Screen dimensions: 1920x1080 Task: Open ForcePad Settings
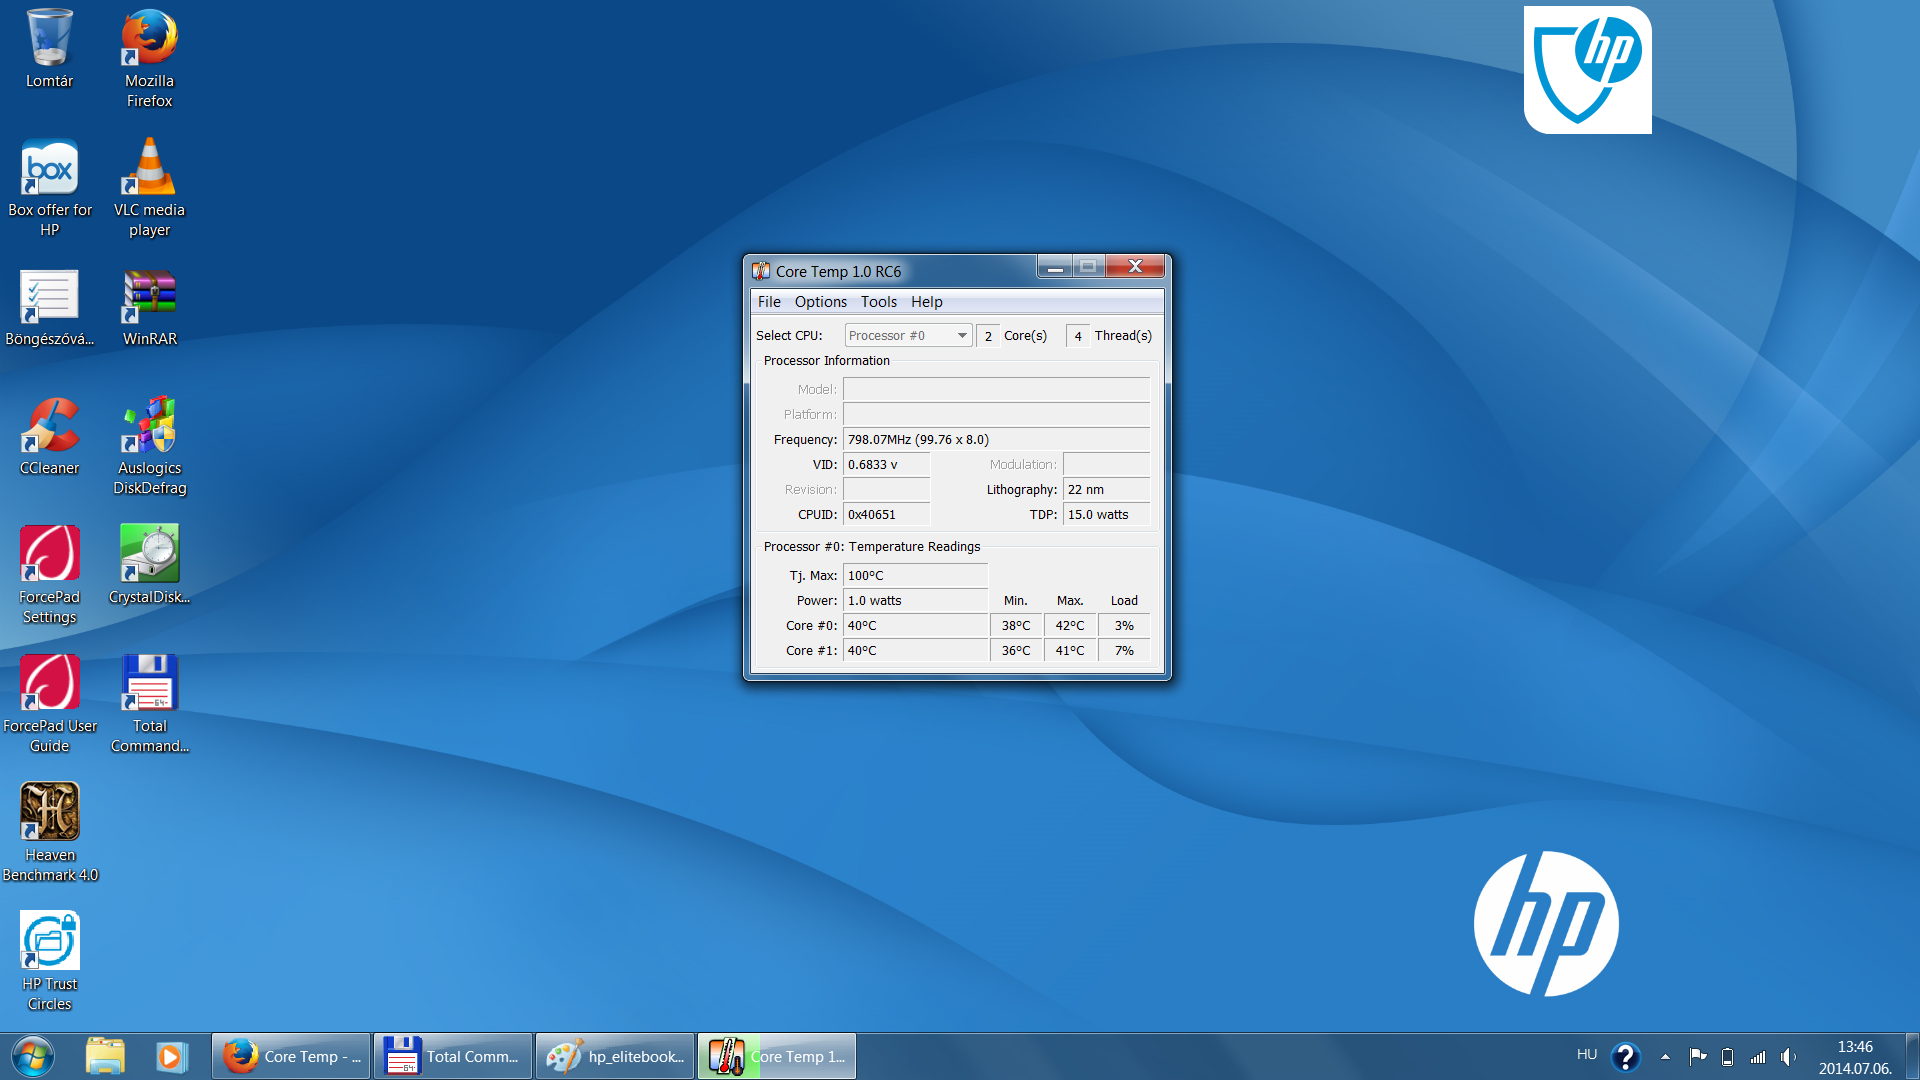point(49,555)
